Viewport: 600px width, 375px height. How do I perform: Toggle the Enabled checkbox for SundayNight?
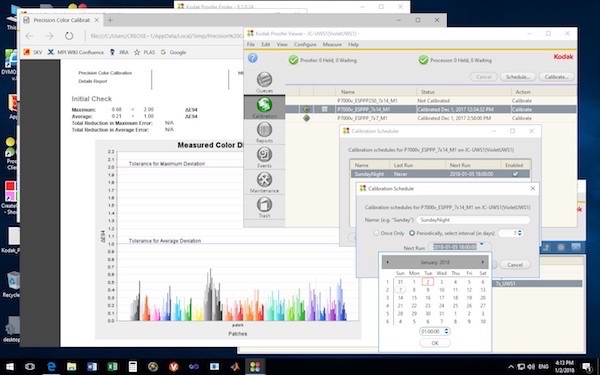tap(515, 174)
